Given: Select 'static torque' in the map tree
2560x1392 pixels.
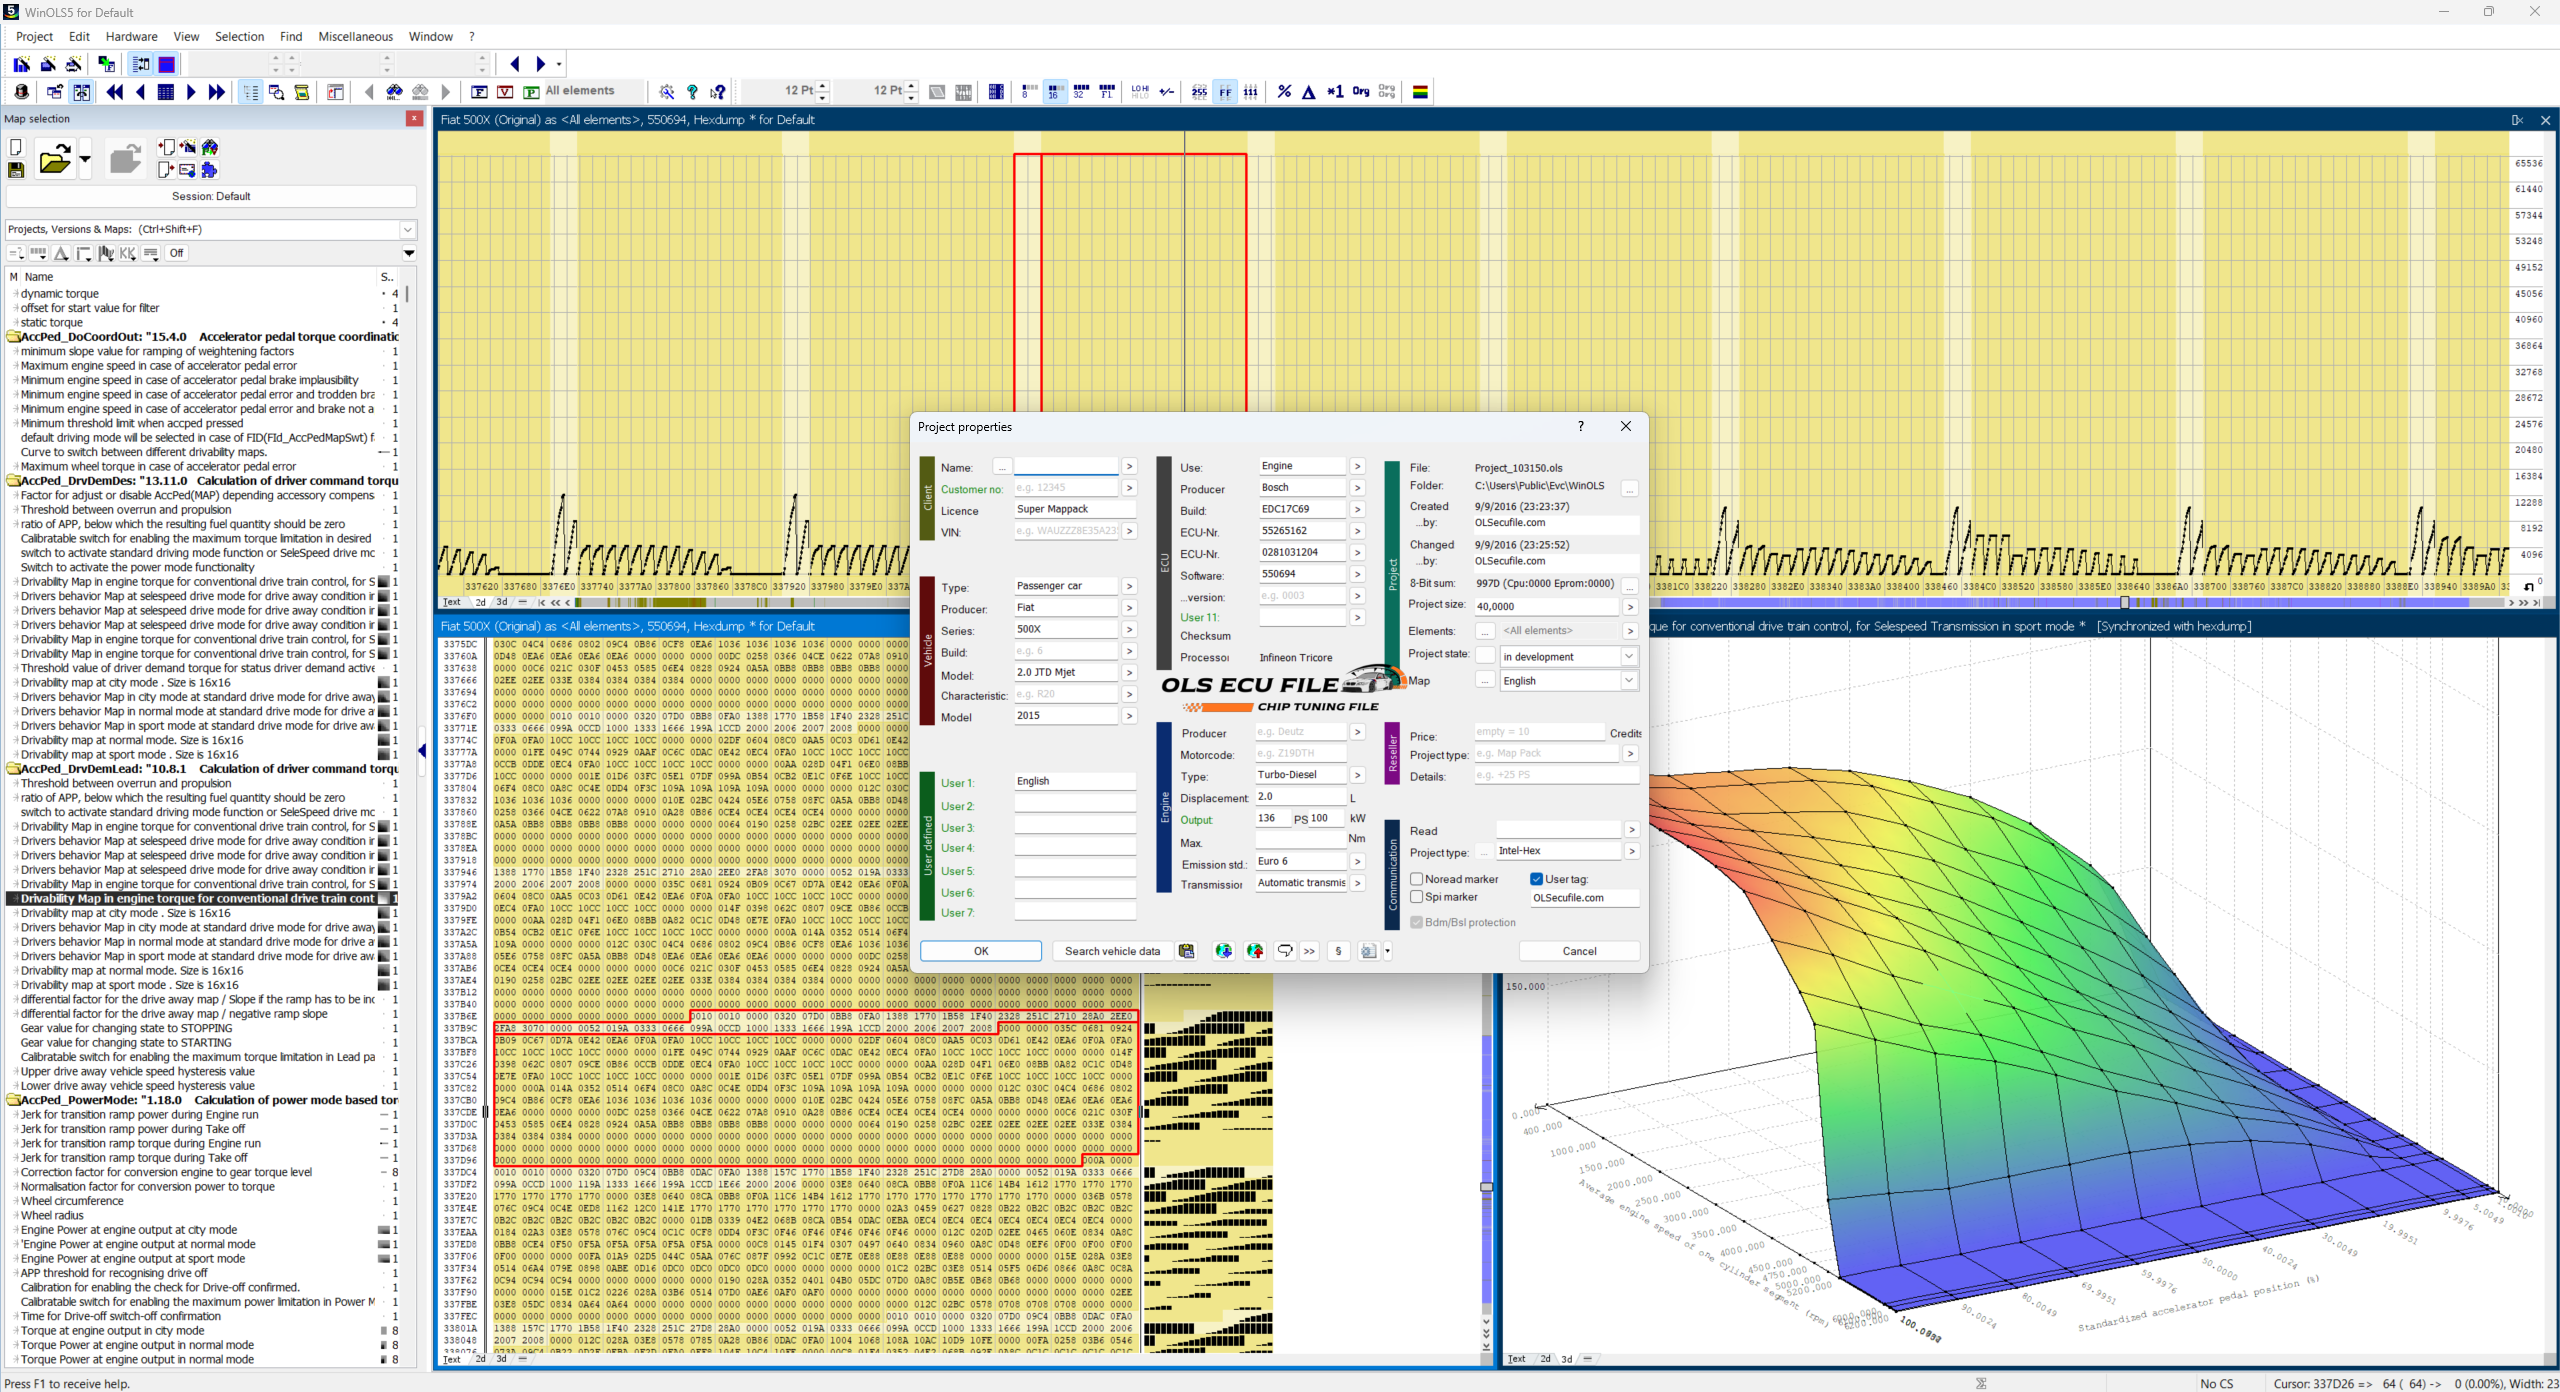Looking at the screenshot, I should point(52,322).
